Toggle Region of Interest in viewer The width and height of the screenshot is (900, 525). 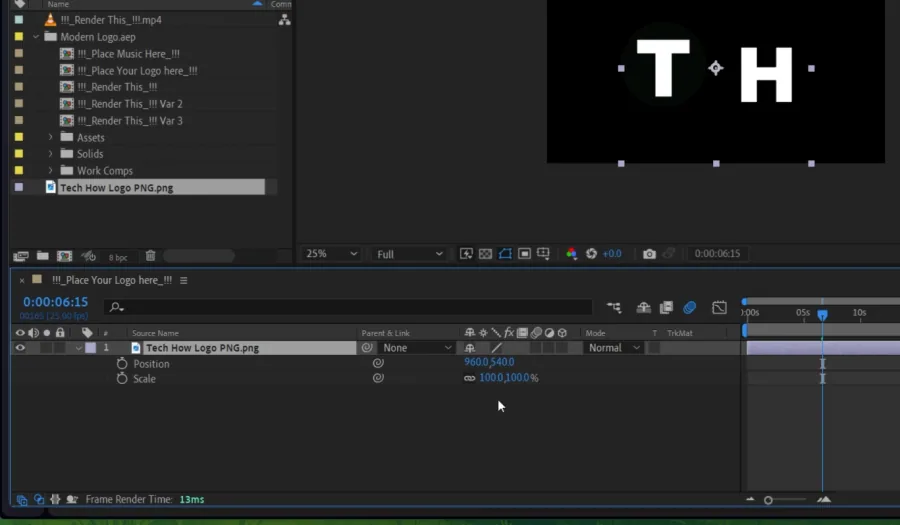click(x=524, y=254)
